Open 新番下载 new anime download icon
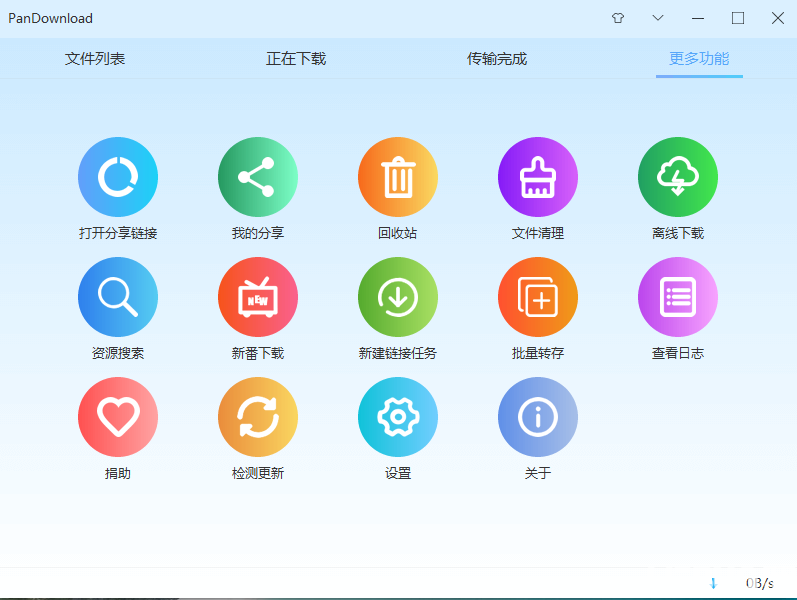 (258, 297)
